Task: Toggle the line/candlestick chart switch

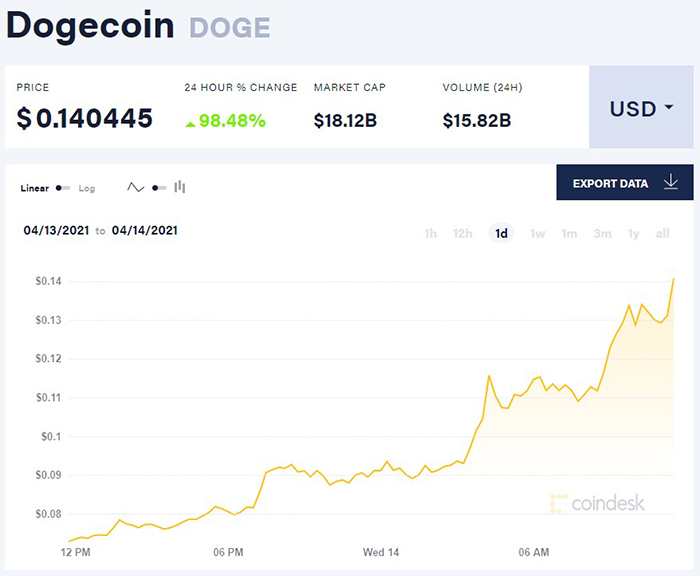Action: coord(159,188)
